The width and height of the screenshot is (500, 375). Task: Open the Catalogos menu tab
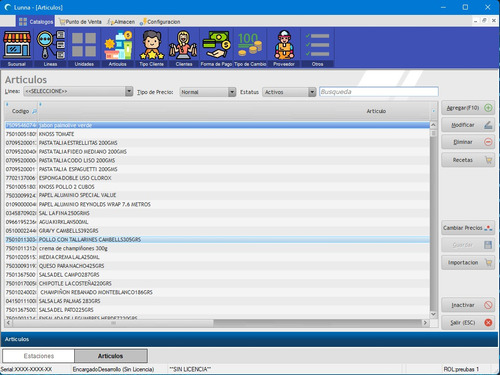35,22
